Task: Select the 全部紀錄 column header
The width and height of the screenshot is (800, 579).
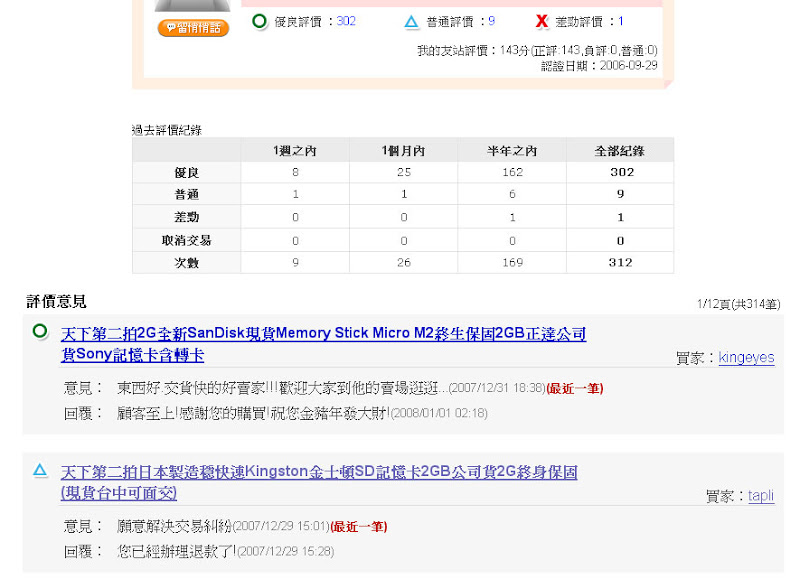Action: point(619,150)
